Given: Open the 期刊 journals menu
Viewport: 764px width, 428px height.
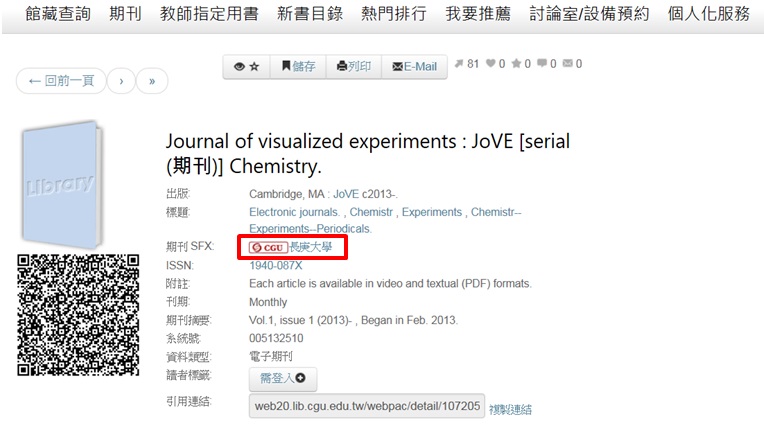Looking at the screenshot, I should click(x=125, y=14).
